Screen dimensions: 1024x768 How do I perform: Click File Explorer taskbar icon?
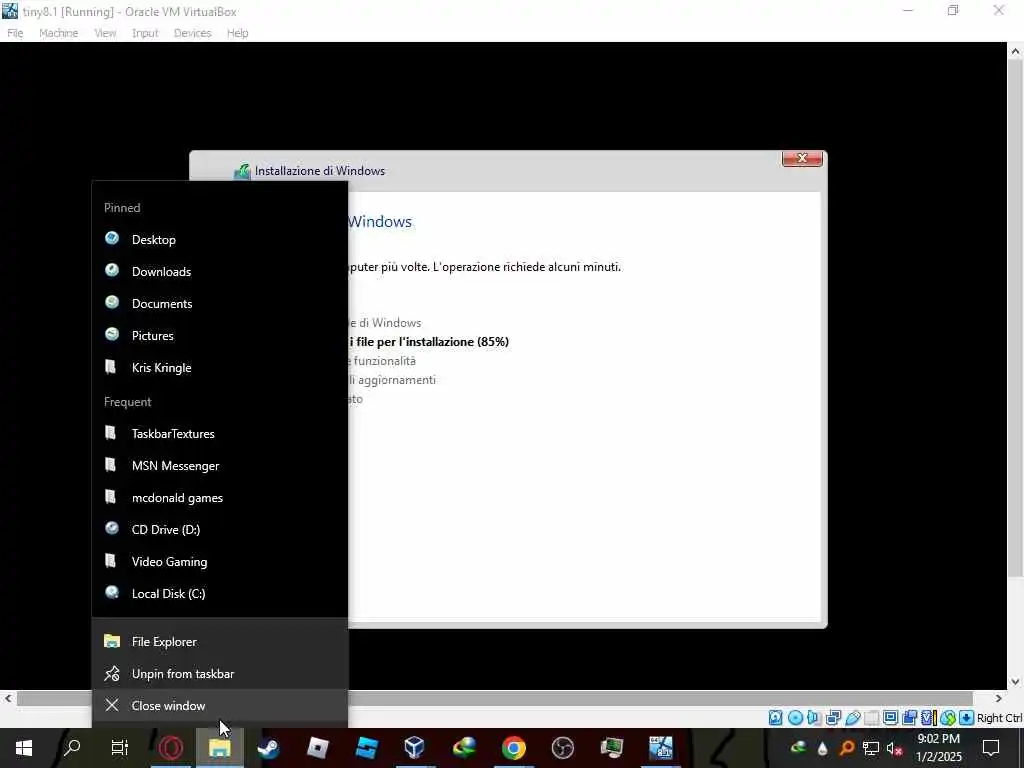coord(219,748)
